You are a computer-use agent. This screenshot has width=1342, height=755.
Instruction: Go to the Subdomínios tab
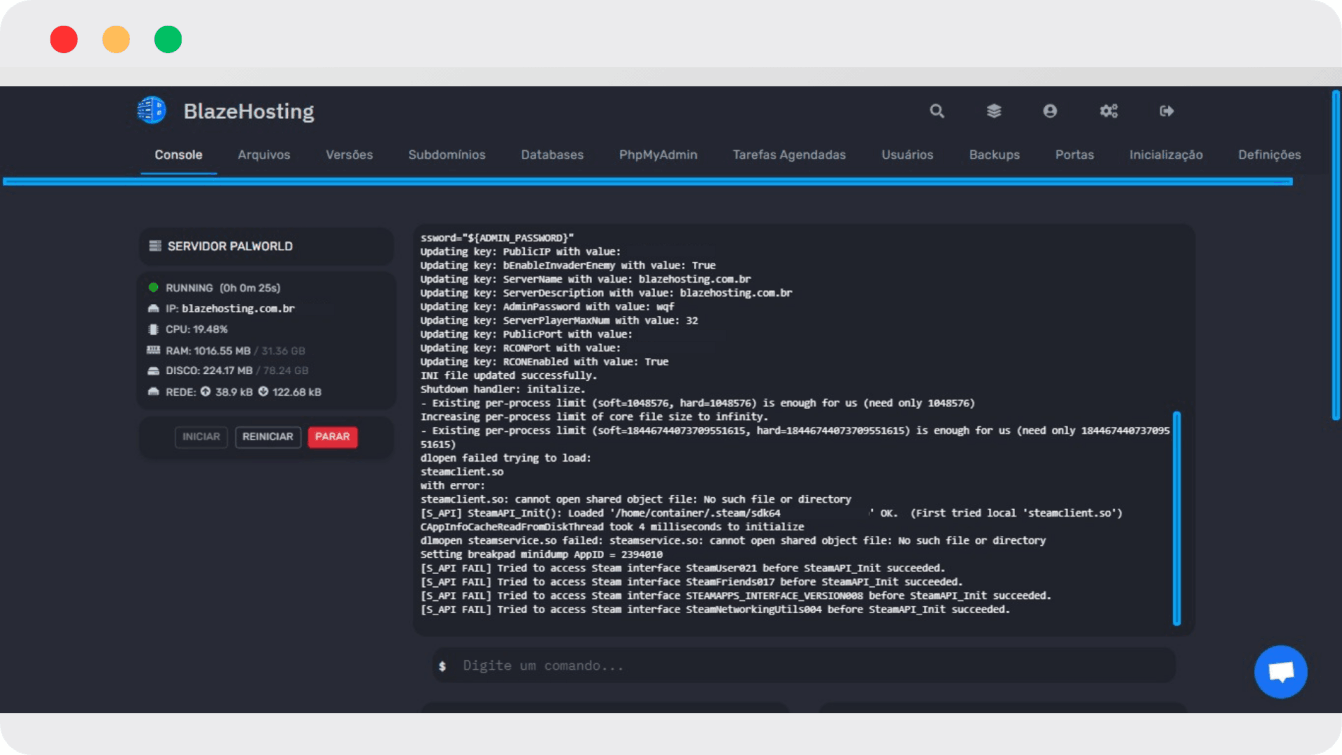[x=447, y=155]
